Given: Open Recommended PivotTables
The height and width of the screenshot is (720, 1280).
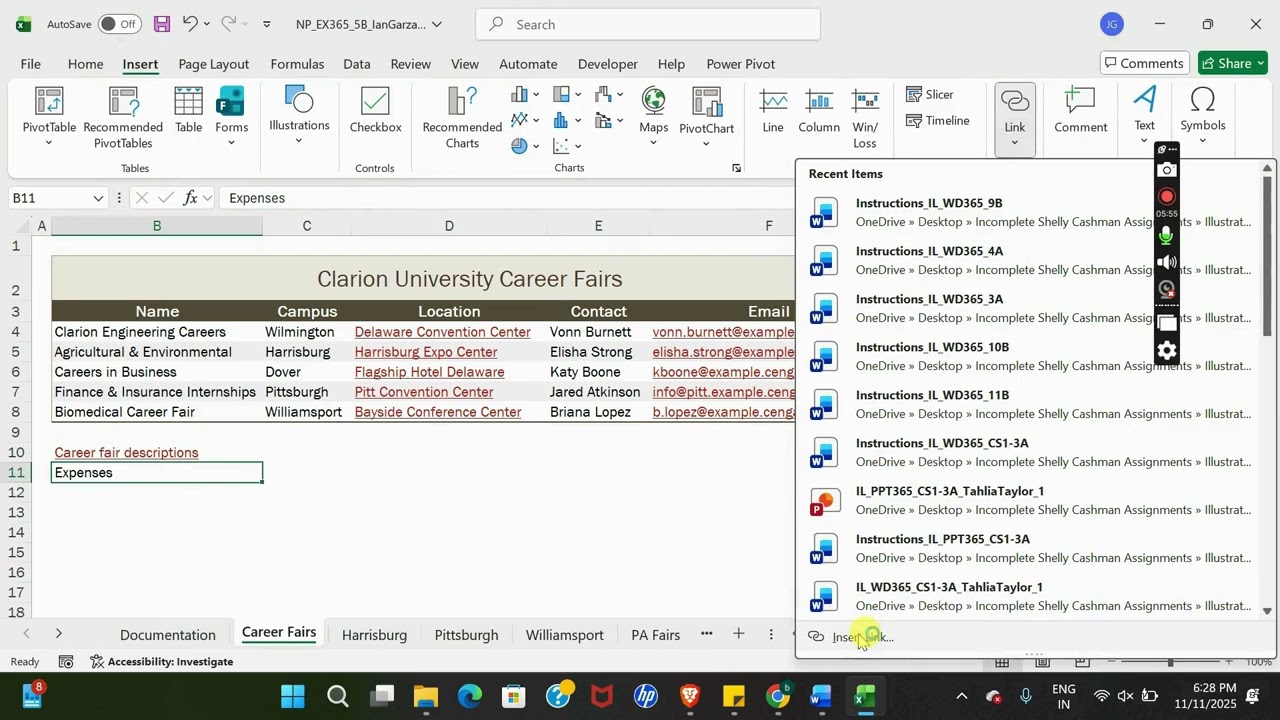Looking at the screenshot, I should point(123,117).
